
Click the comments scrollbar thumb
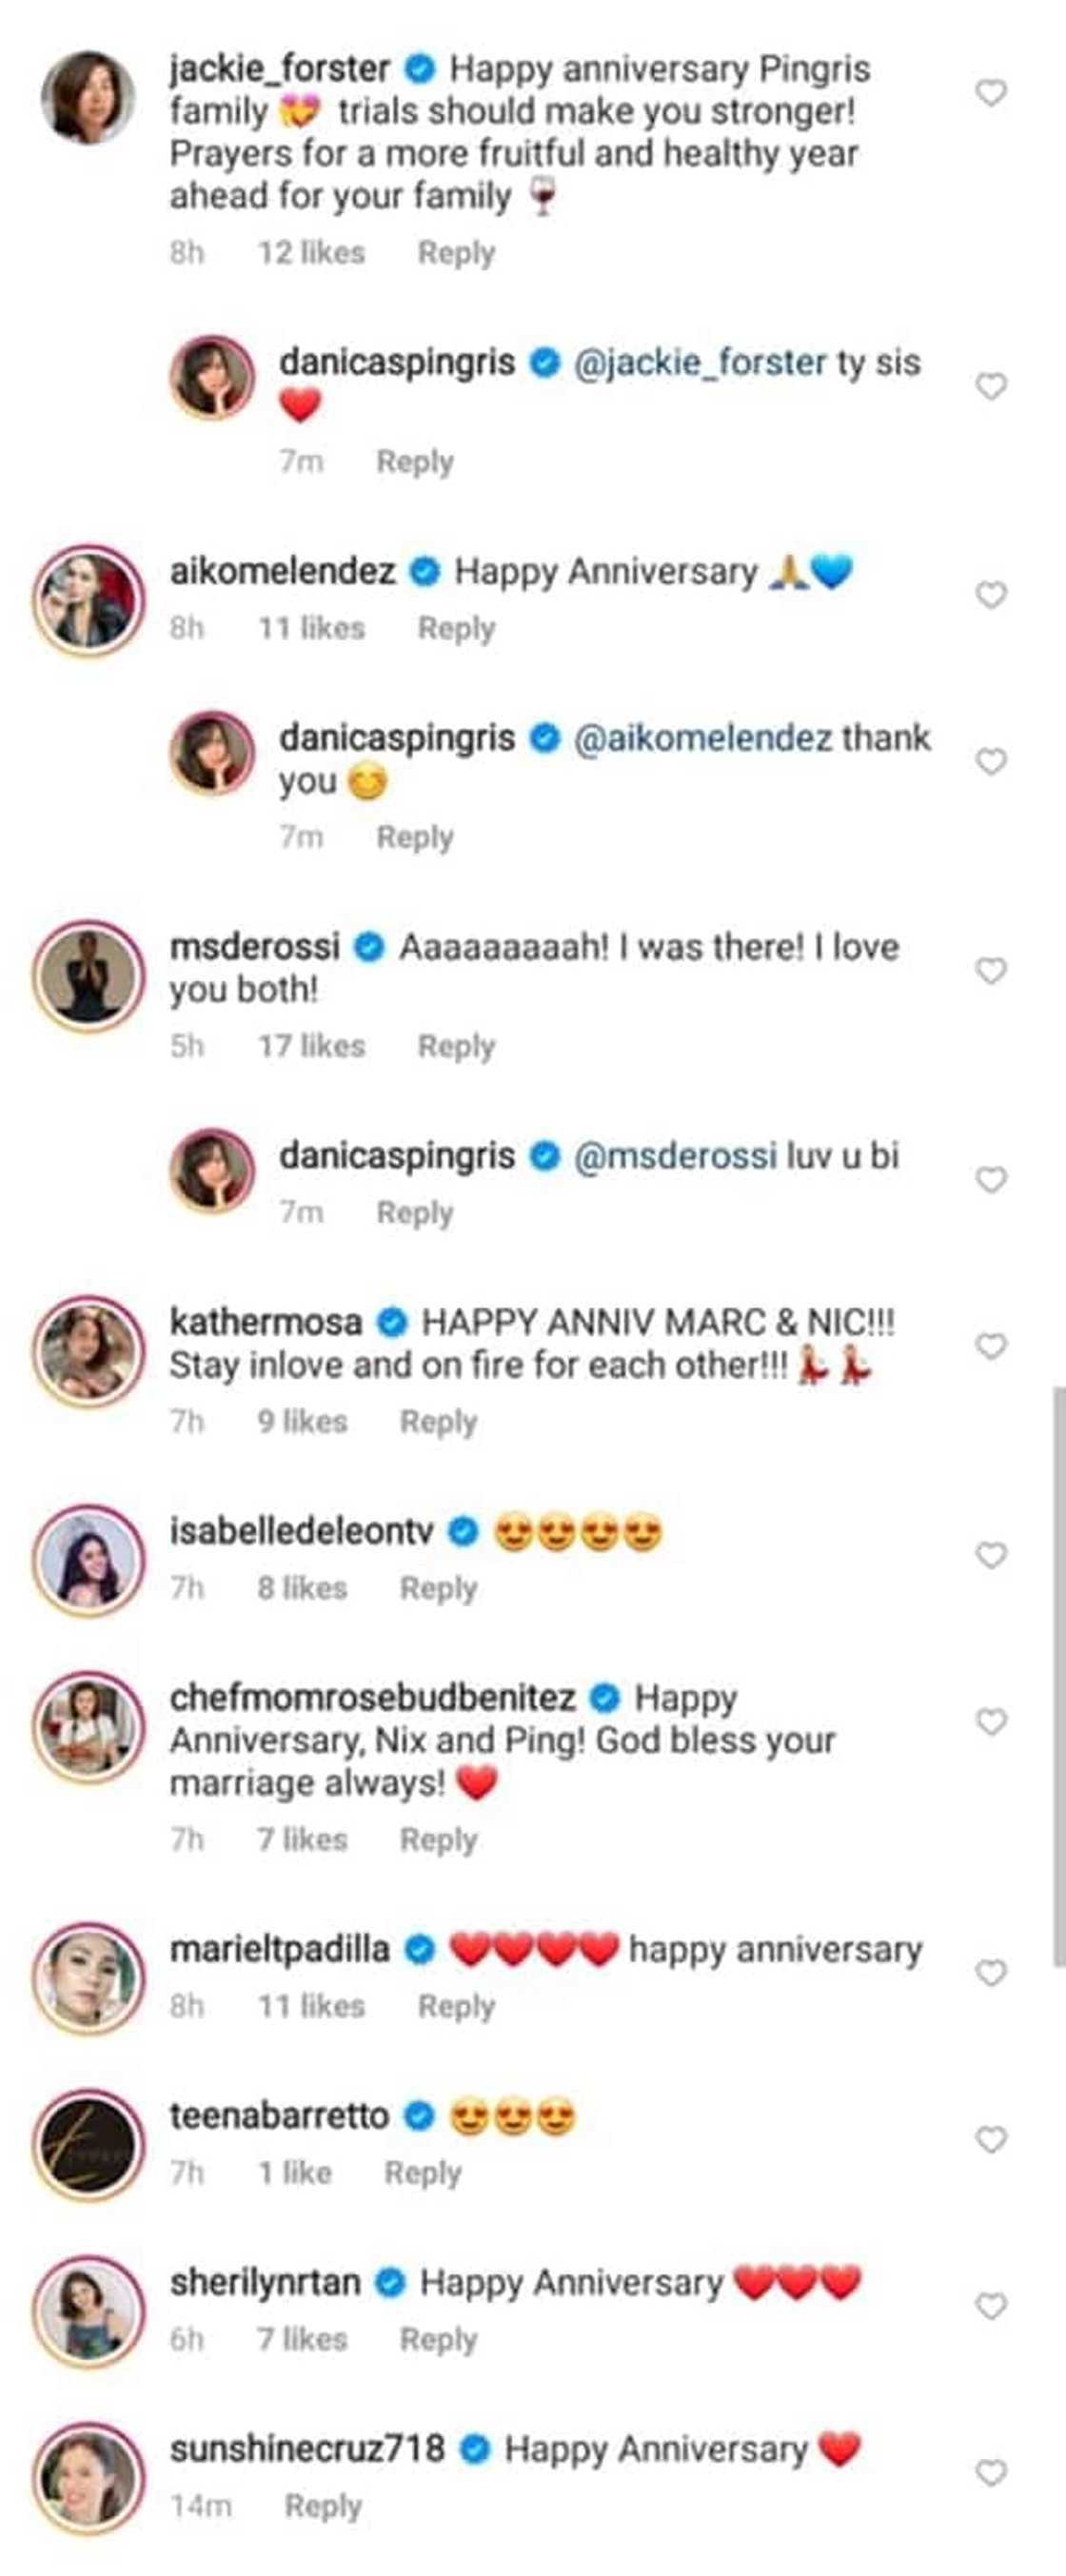1058,1675
